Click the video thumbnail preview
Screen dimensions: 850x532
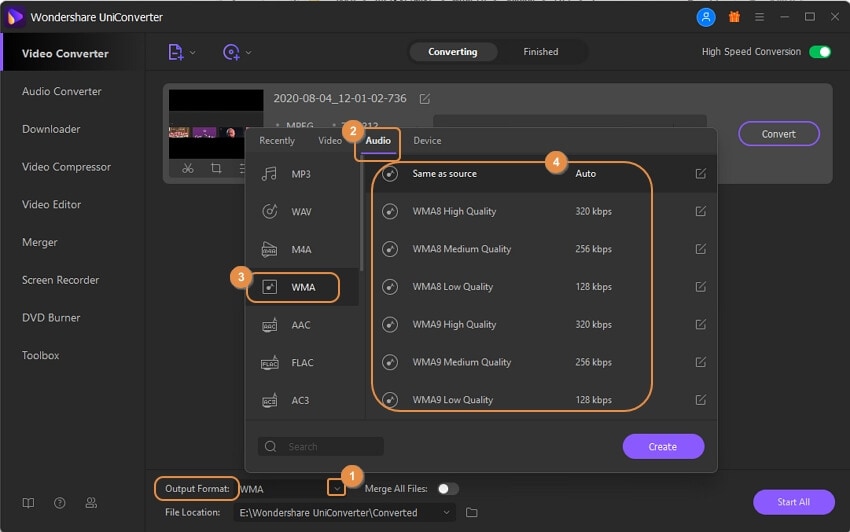pyautogui.click(x=216, y=124)
